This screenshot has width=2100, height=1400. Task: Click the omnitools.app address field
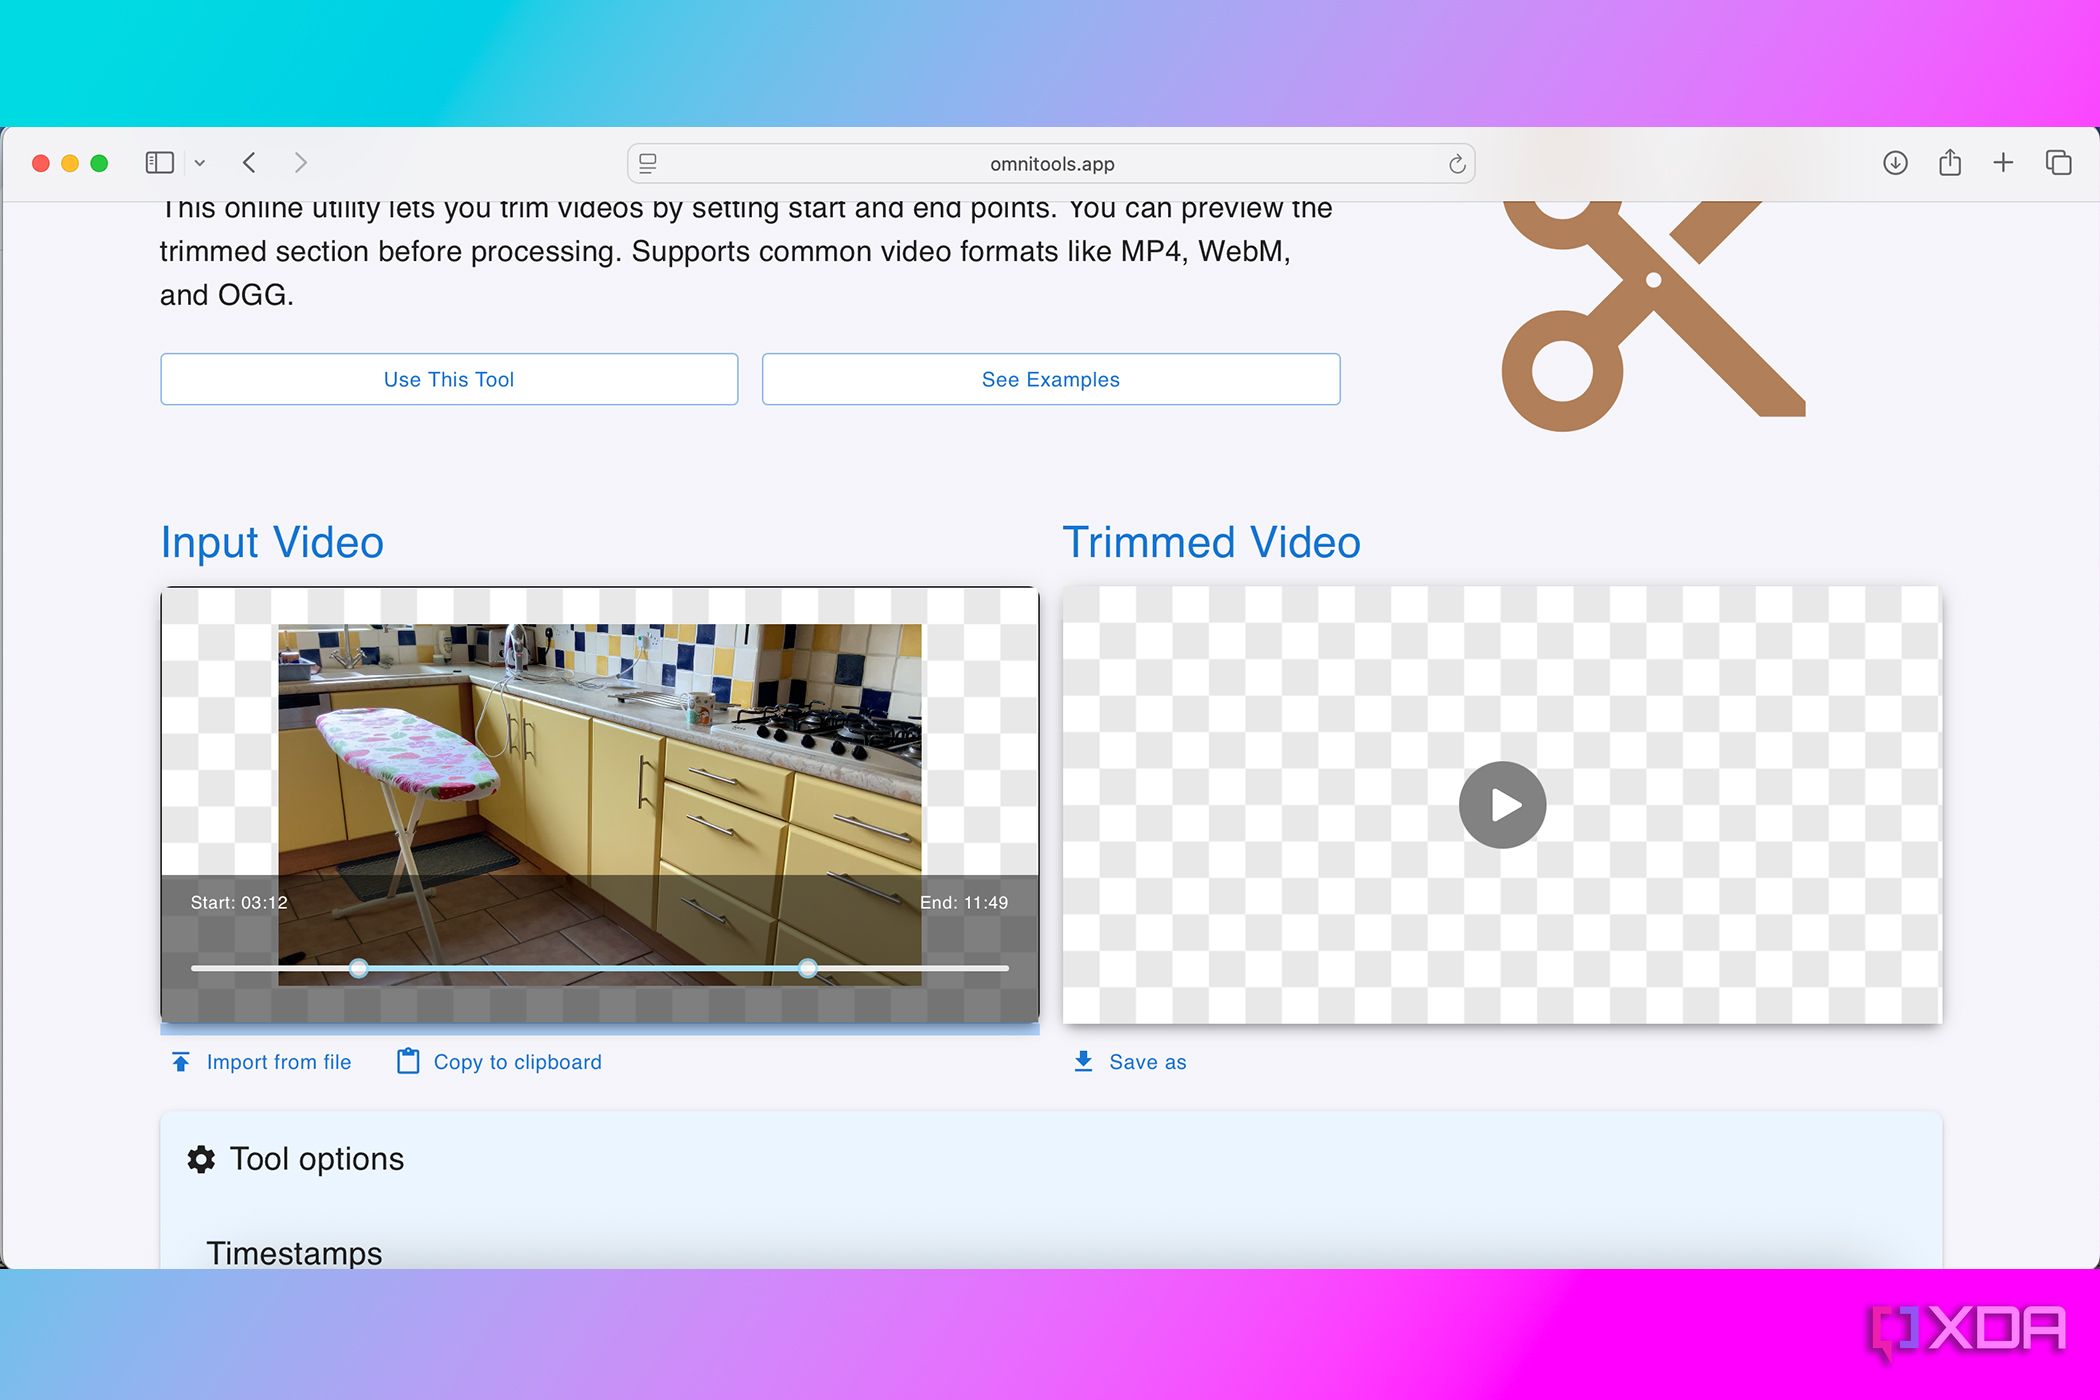pyautogui.click(x=1051, y=163)
